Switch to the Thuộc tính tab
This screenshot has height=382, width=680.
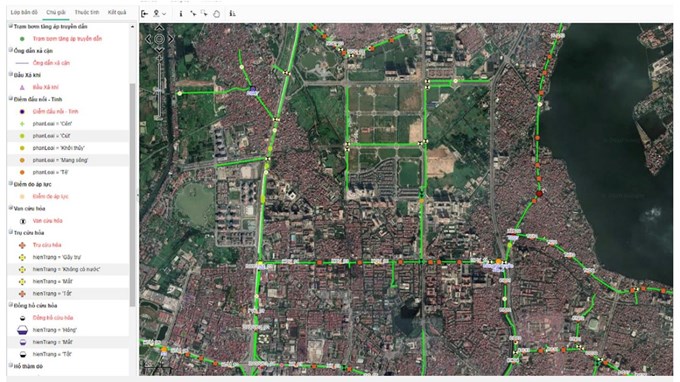pos(87,13)
